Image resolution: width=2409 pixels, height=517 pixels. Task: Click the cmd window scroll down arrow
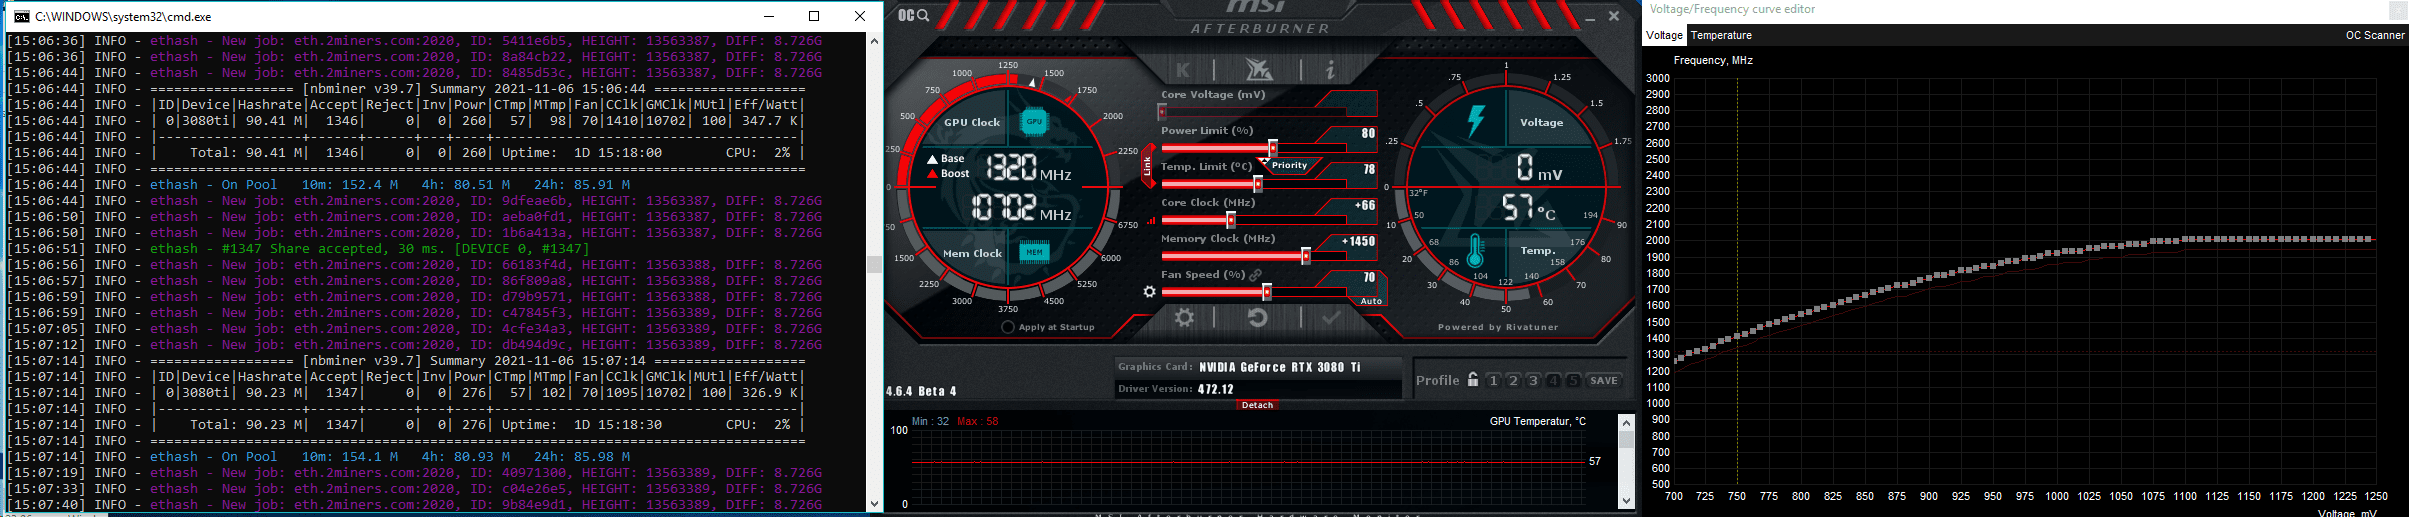[x=875, y=504]
